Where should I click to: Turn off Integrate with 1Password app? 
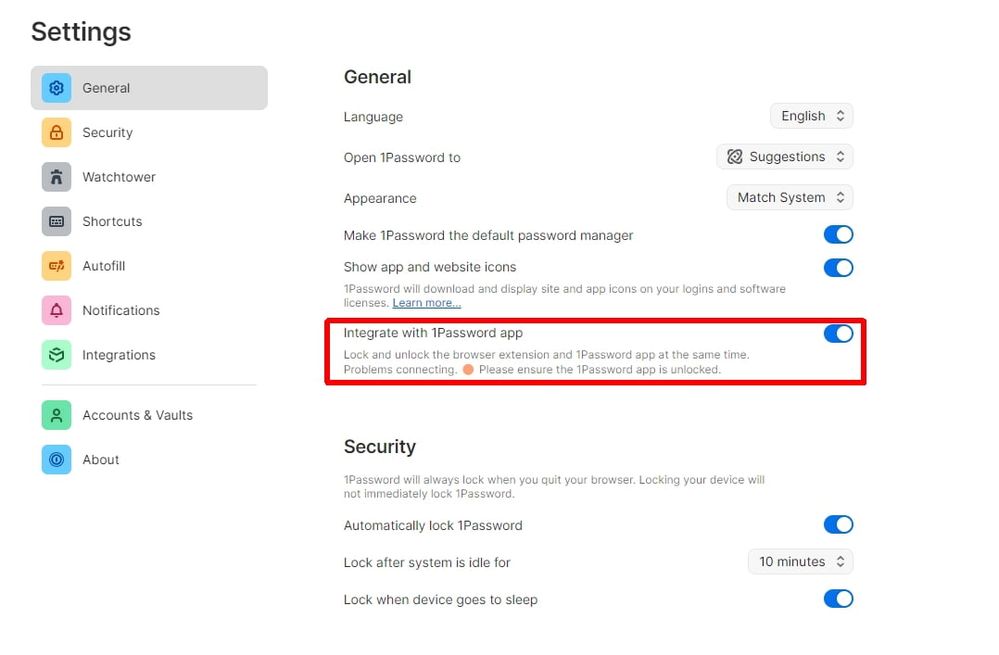(x=838, y=333)
